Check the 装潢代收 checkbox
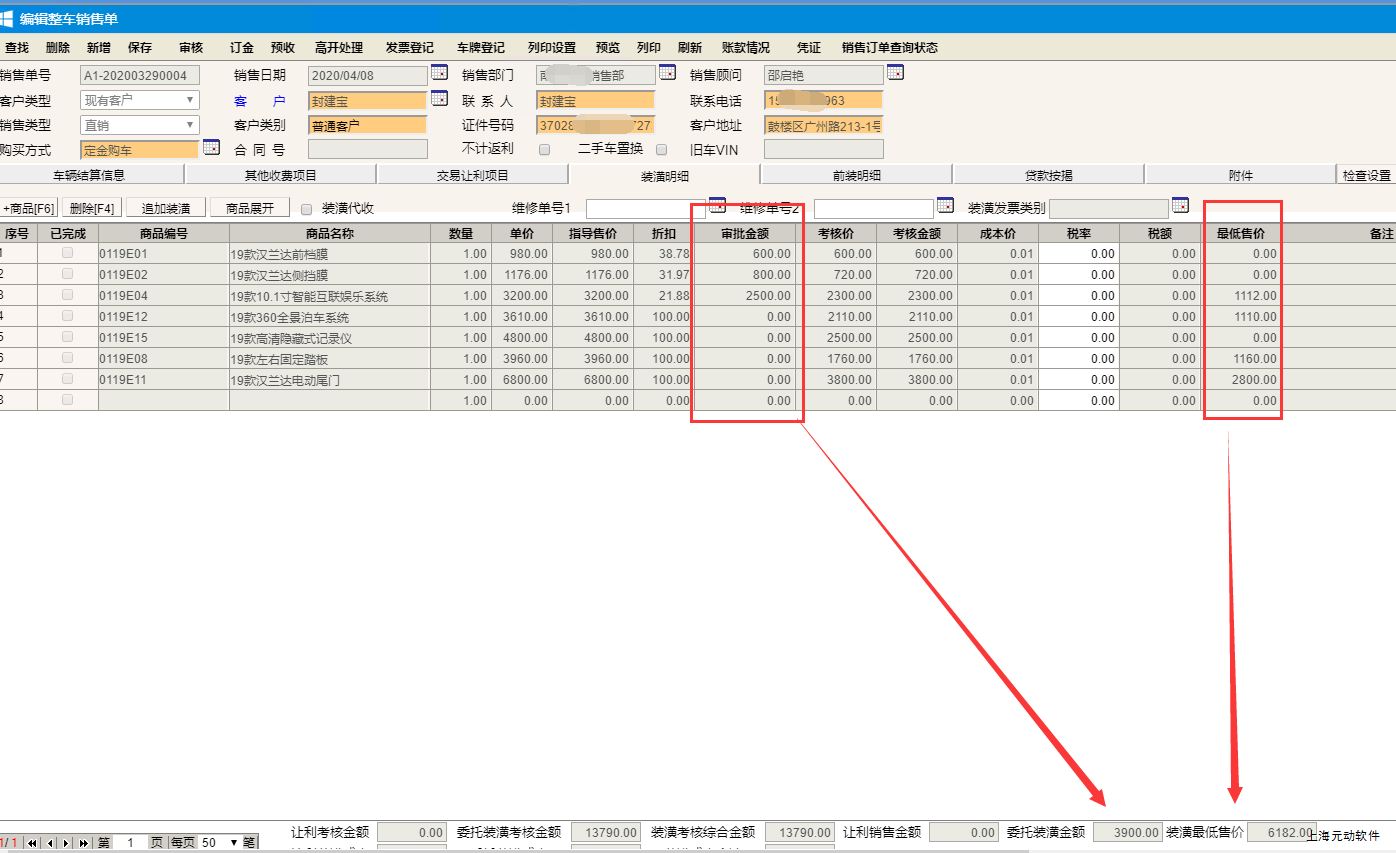Viewport: 1396px width, 853px height. 307,209
